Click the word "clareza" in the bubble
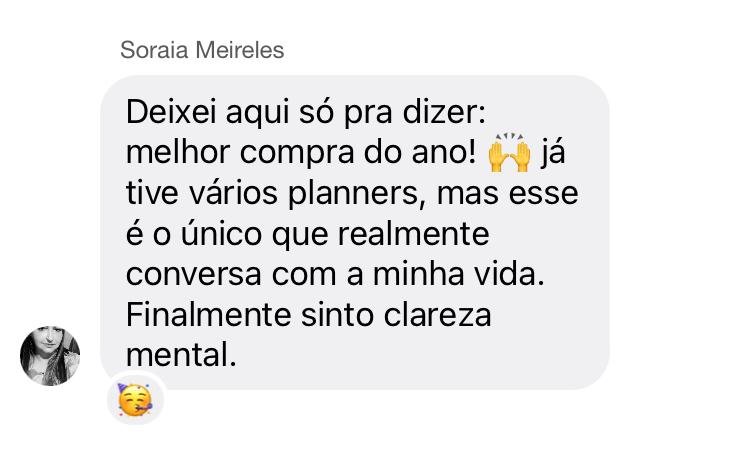 [x=437, y=316]
